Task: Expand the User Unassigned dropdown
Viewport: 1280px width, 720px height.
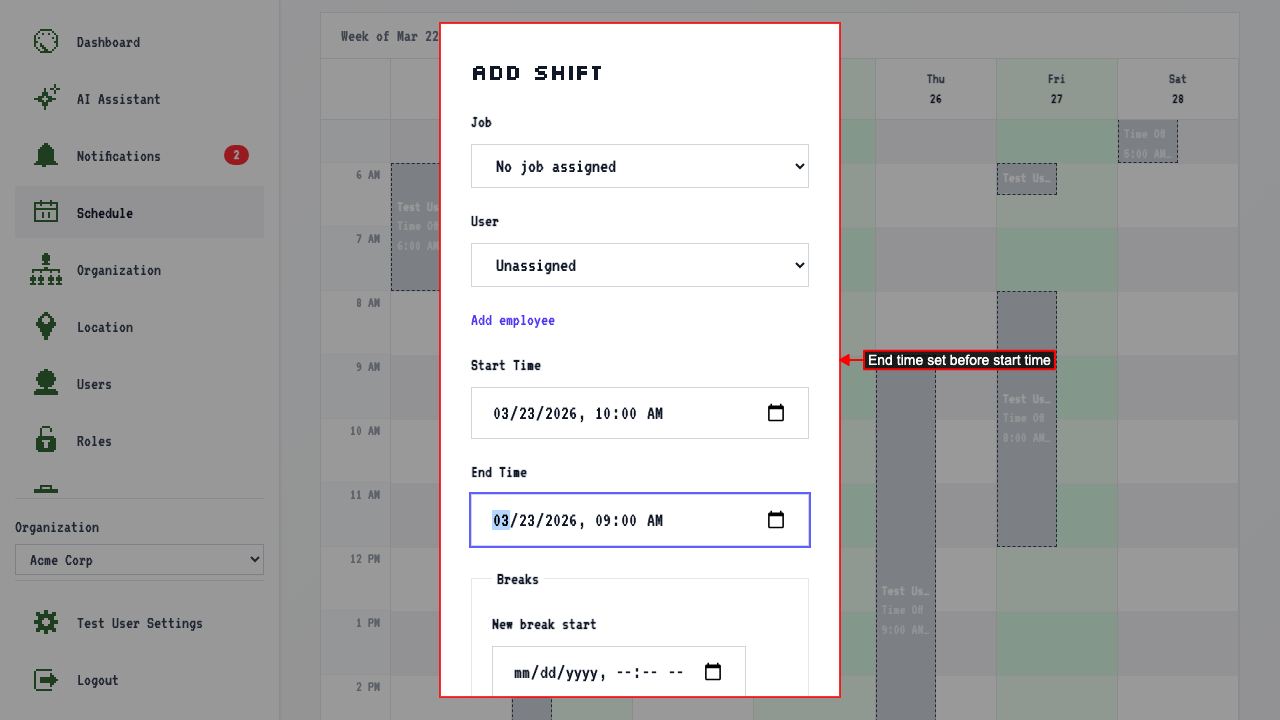Action: pos(640,265)
